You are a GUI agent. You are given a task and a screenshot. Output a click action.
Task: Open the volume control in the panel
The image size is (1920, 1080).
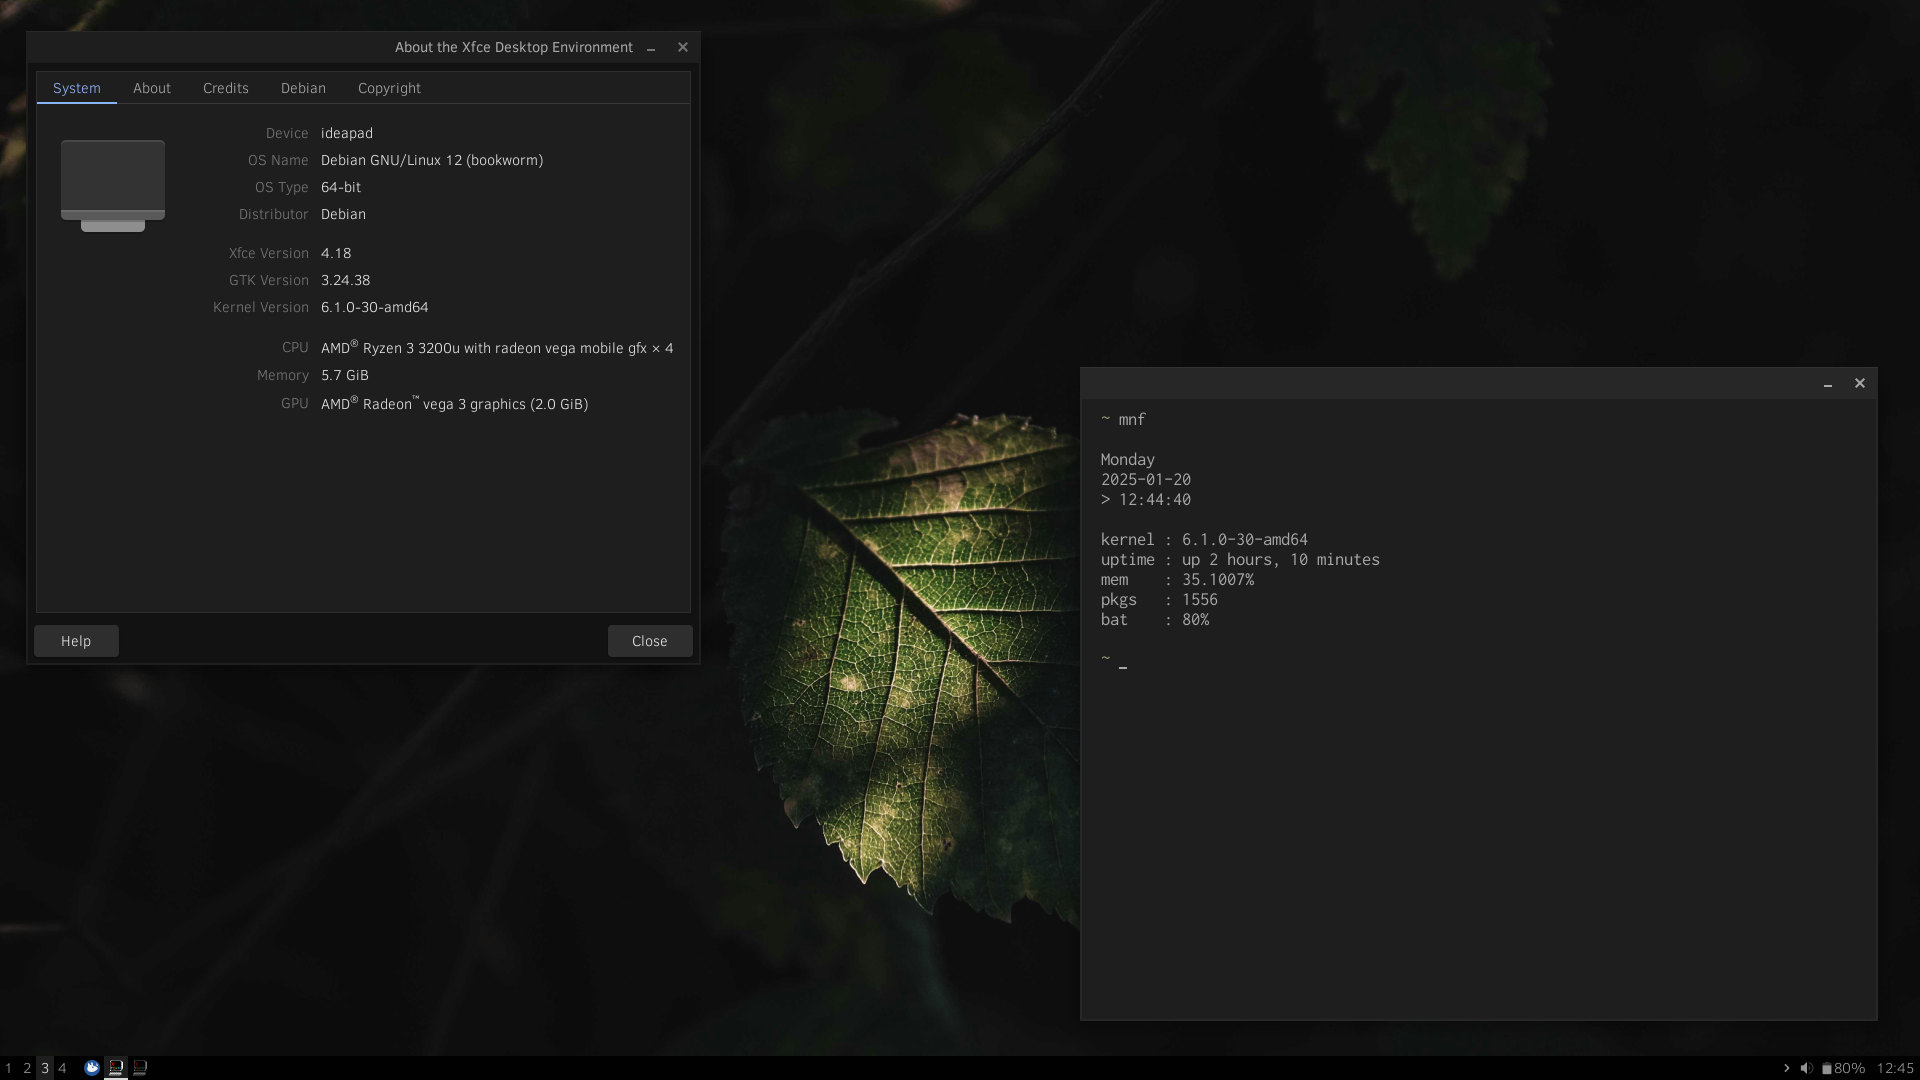[1806, 1068]
